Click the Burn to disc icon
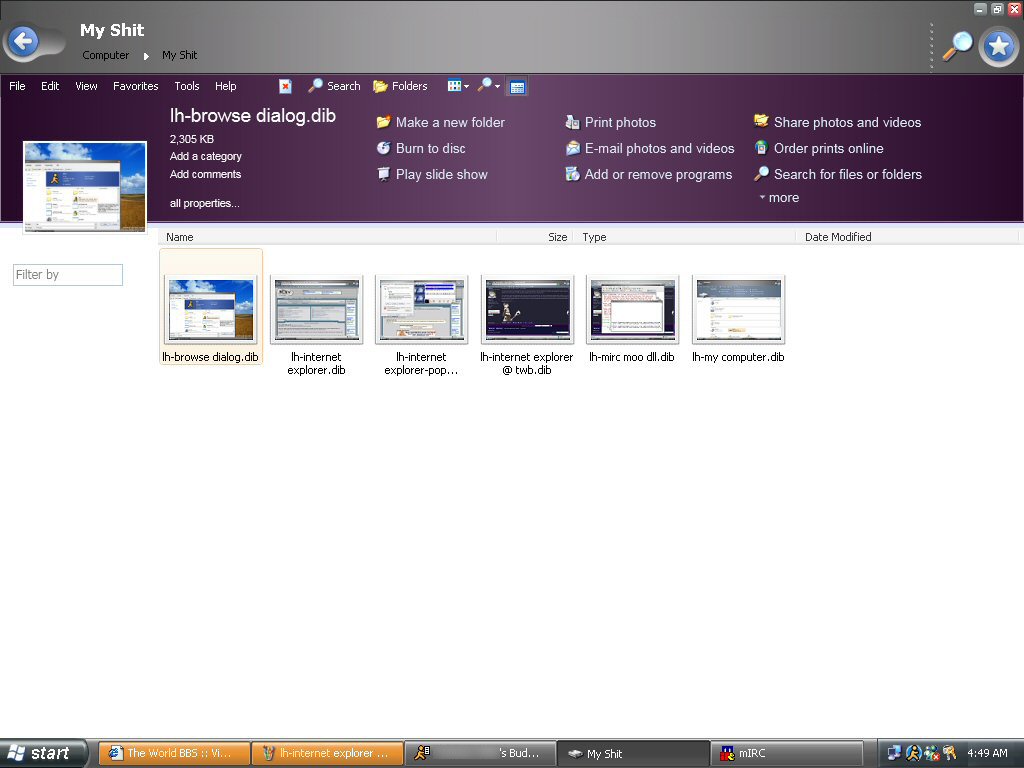The image size is (1024, 768). (383, 148)
